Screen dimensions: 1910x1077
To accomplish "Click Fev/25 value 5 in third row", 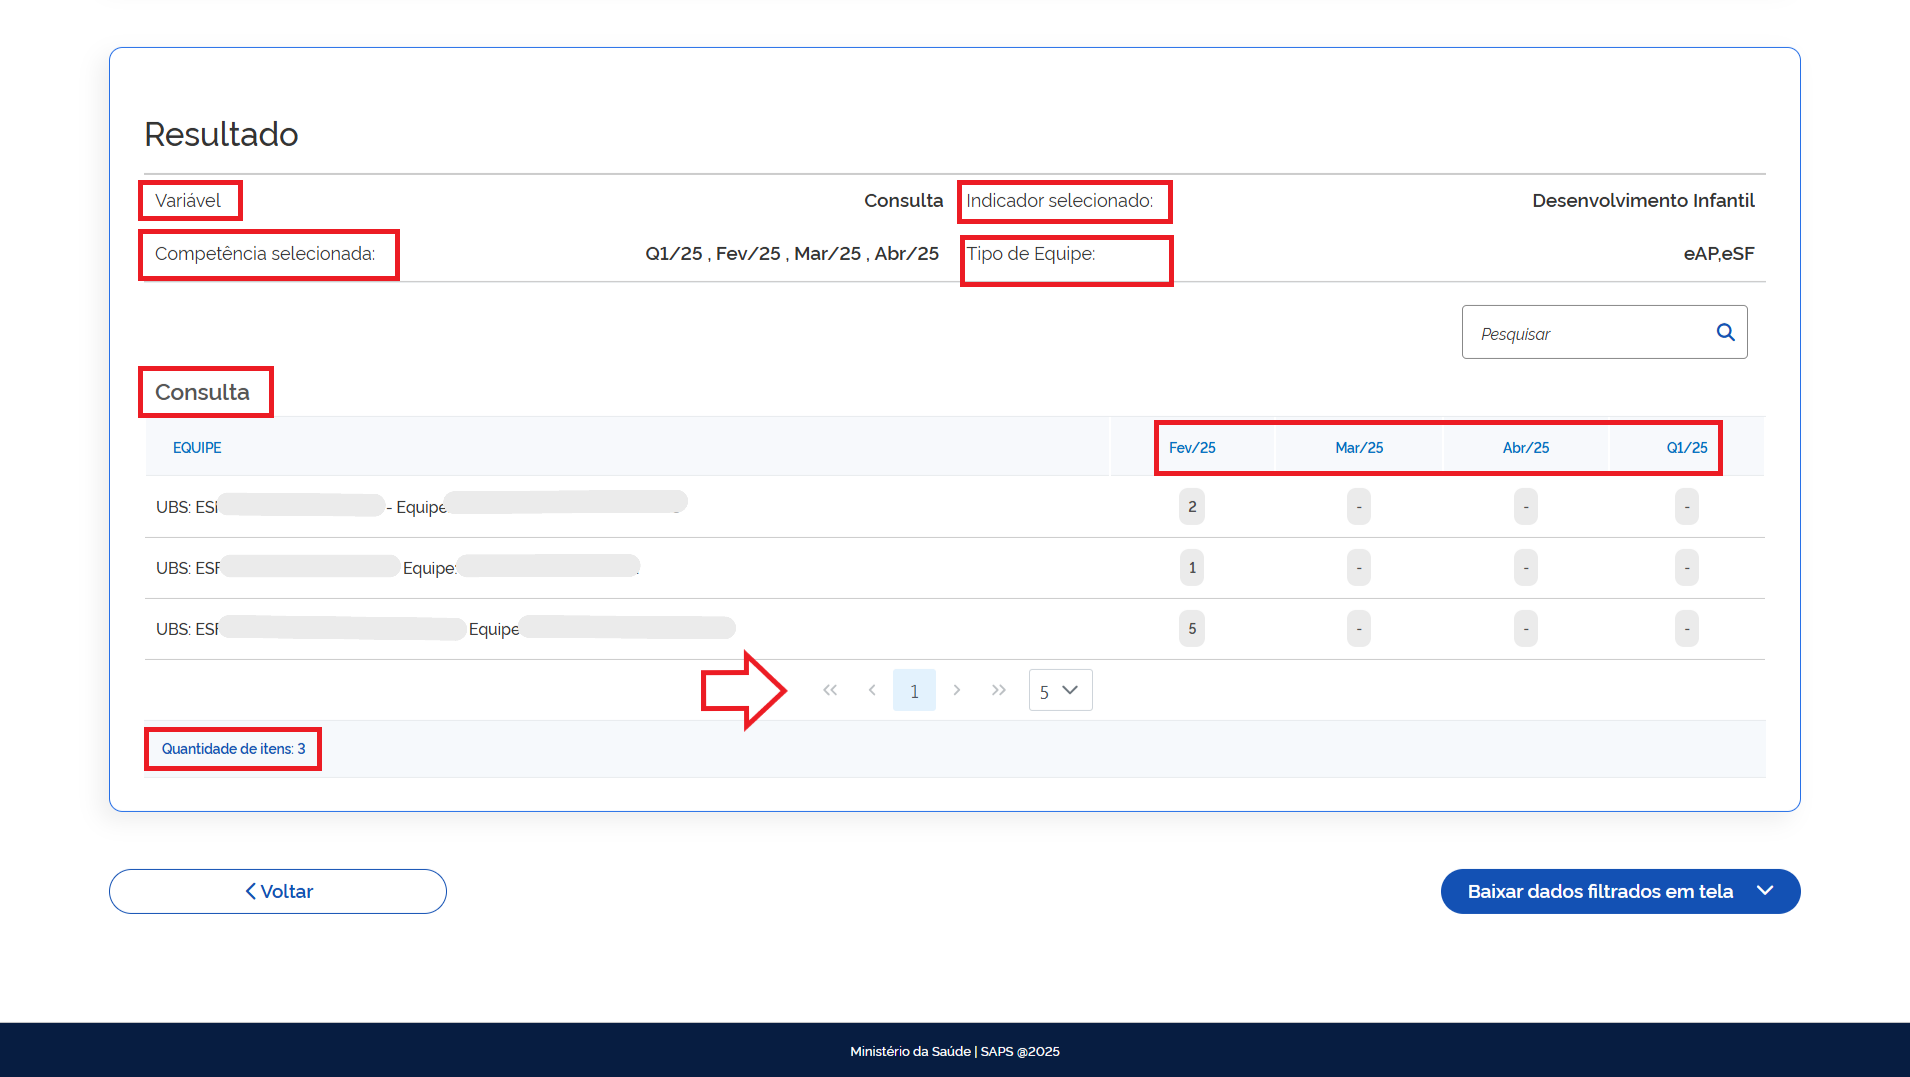I will point(1192,629).
